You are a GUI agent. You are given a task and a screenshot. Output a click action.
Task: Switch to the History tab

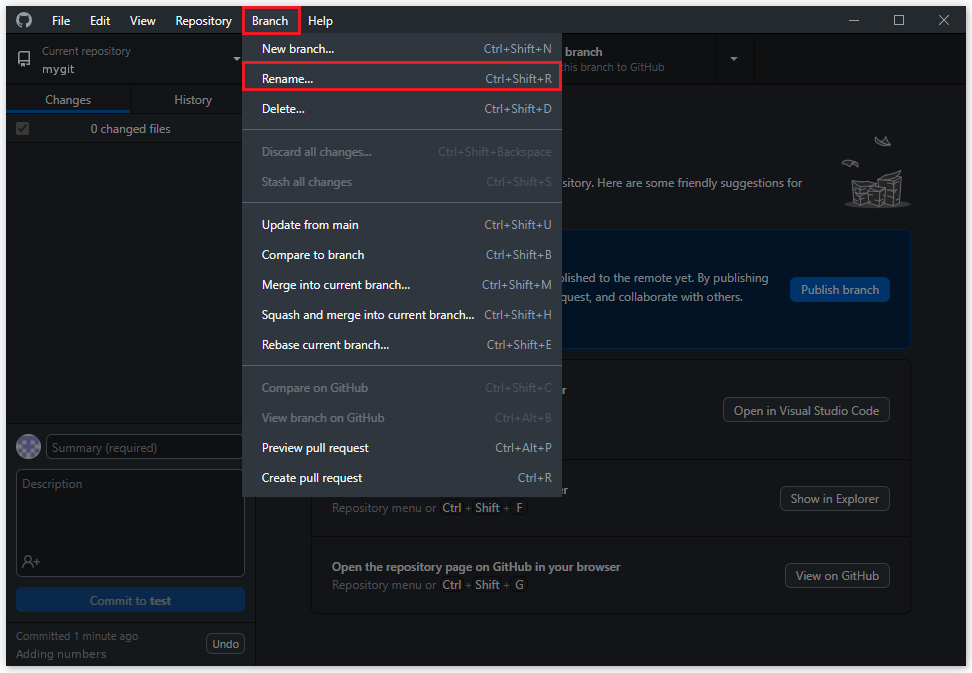[192, 100]
